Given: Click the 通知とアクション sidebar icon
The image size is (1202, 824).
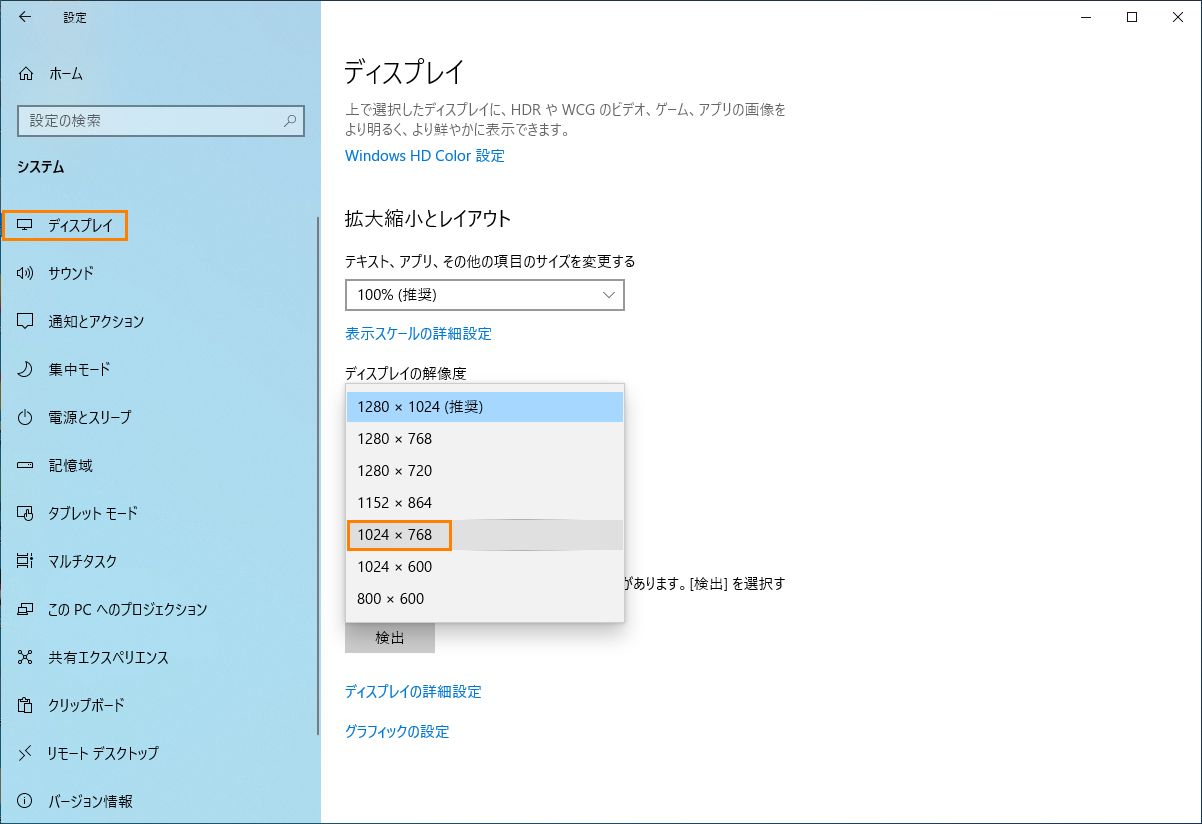Looking at the screenshot, I should pos(27,321).
